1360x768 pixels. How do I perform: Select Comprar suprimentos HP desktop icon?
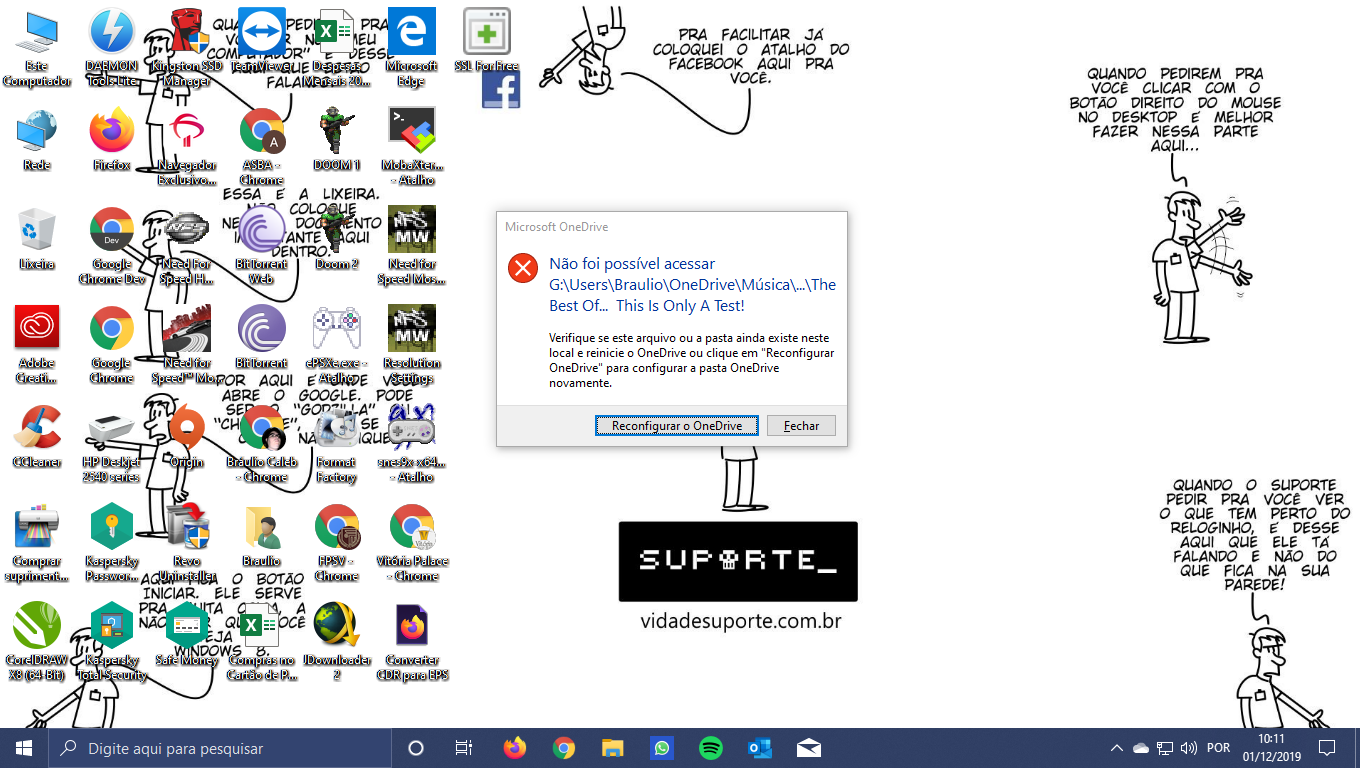coord(37,545)
